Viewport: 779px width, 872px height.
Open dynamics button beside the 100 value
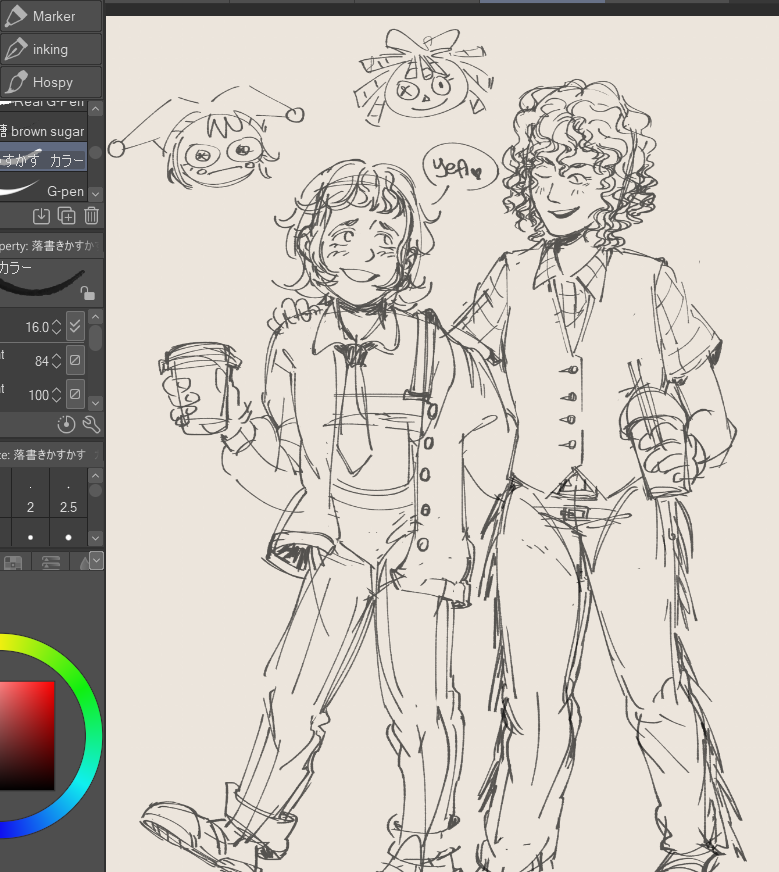coord(75,394)
